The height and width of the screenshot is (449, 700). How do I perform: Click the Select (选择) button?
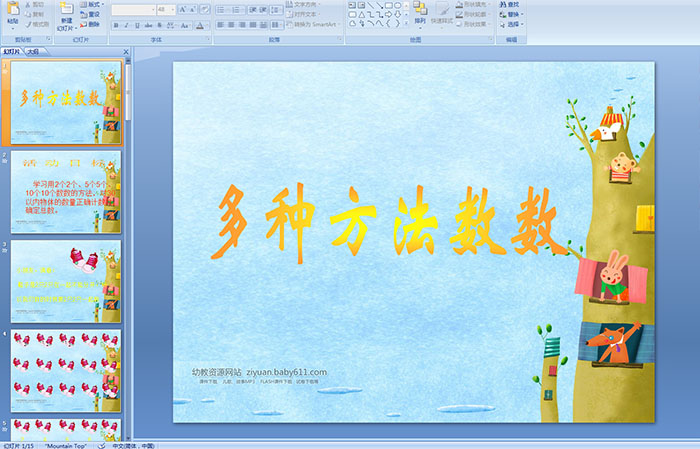pos(511,24)
